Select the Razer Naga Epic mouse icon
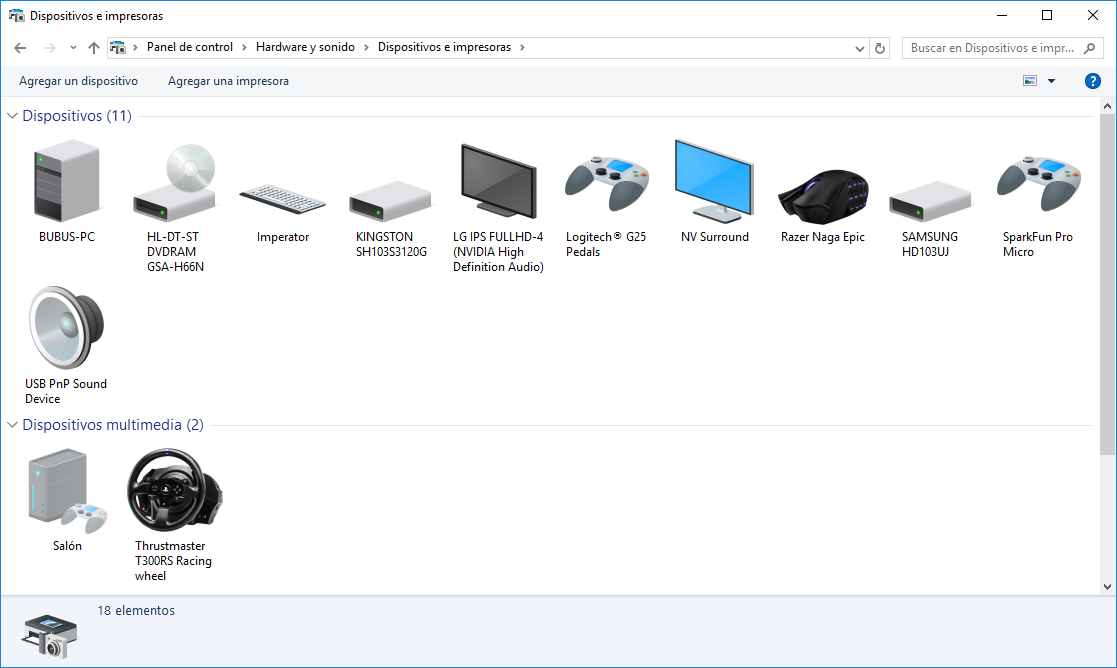Screen dimensions: 1117x668 tap(824, 197)
